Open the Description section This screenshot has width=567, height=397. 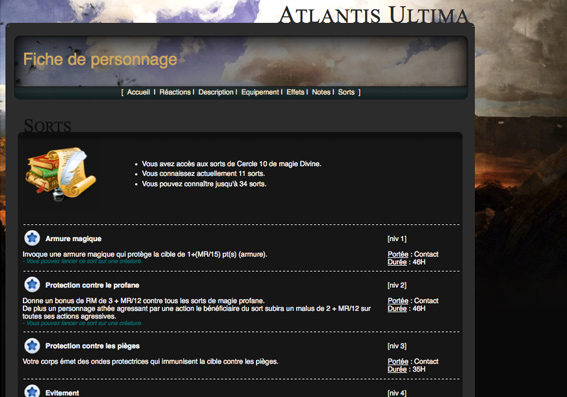tap(216, 92)
